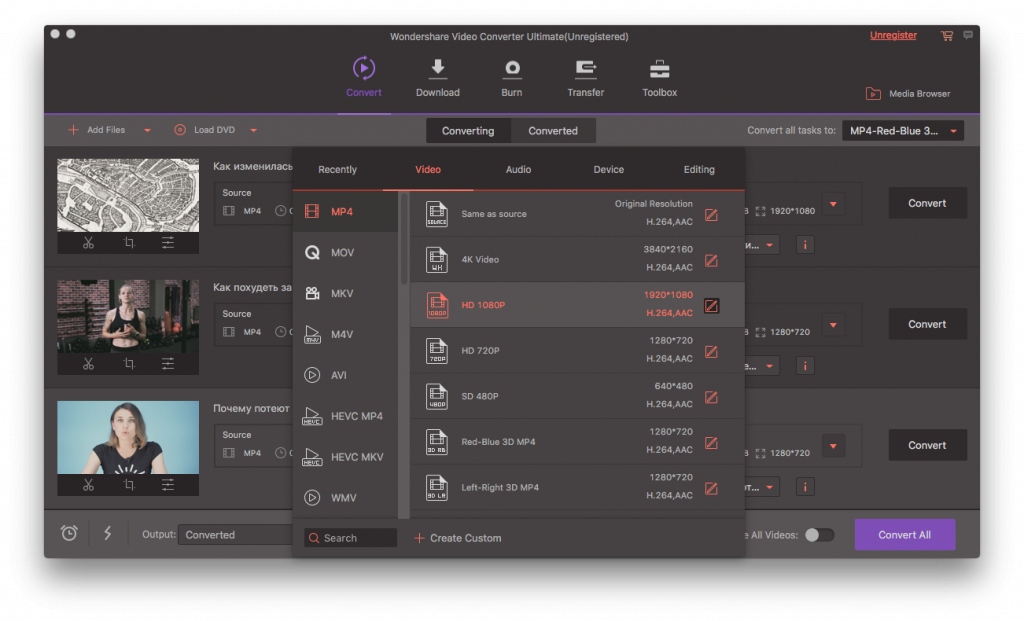Click the Download icon in top toolbar

click(437, 70)
